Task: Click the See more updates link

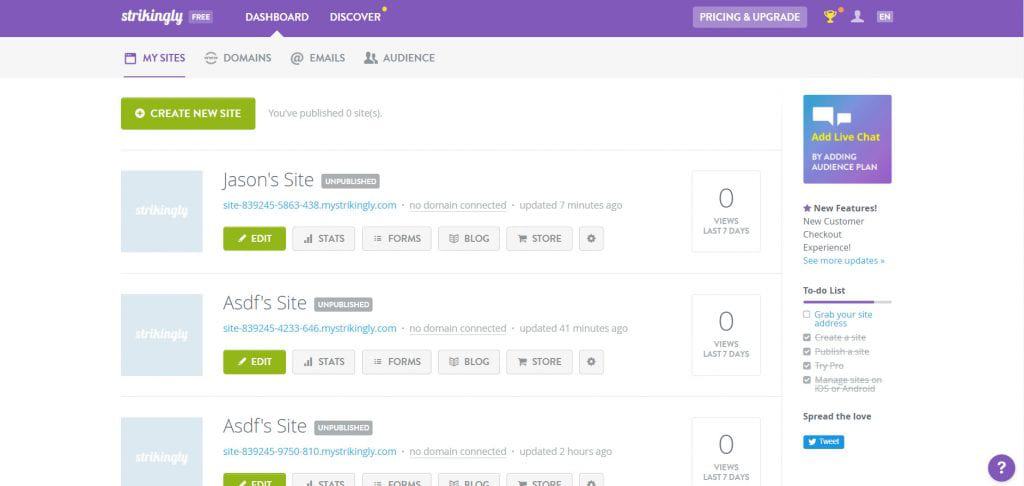Action: [844, 261]
